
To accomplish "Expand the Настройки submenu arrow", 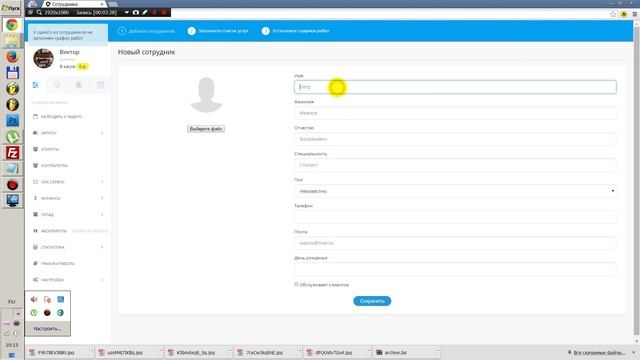I will (x=102, y=280).
